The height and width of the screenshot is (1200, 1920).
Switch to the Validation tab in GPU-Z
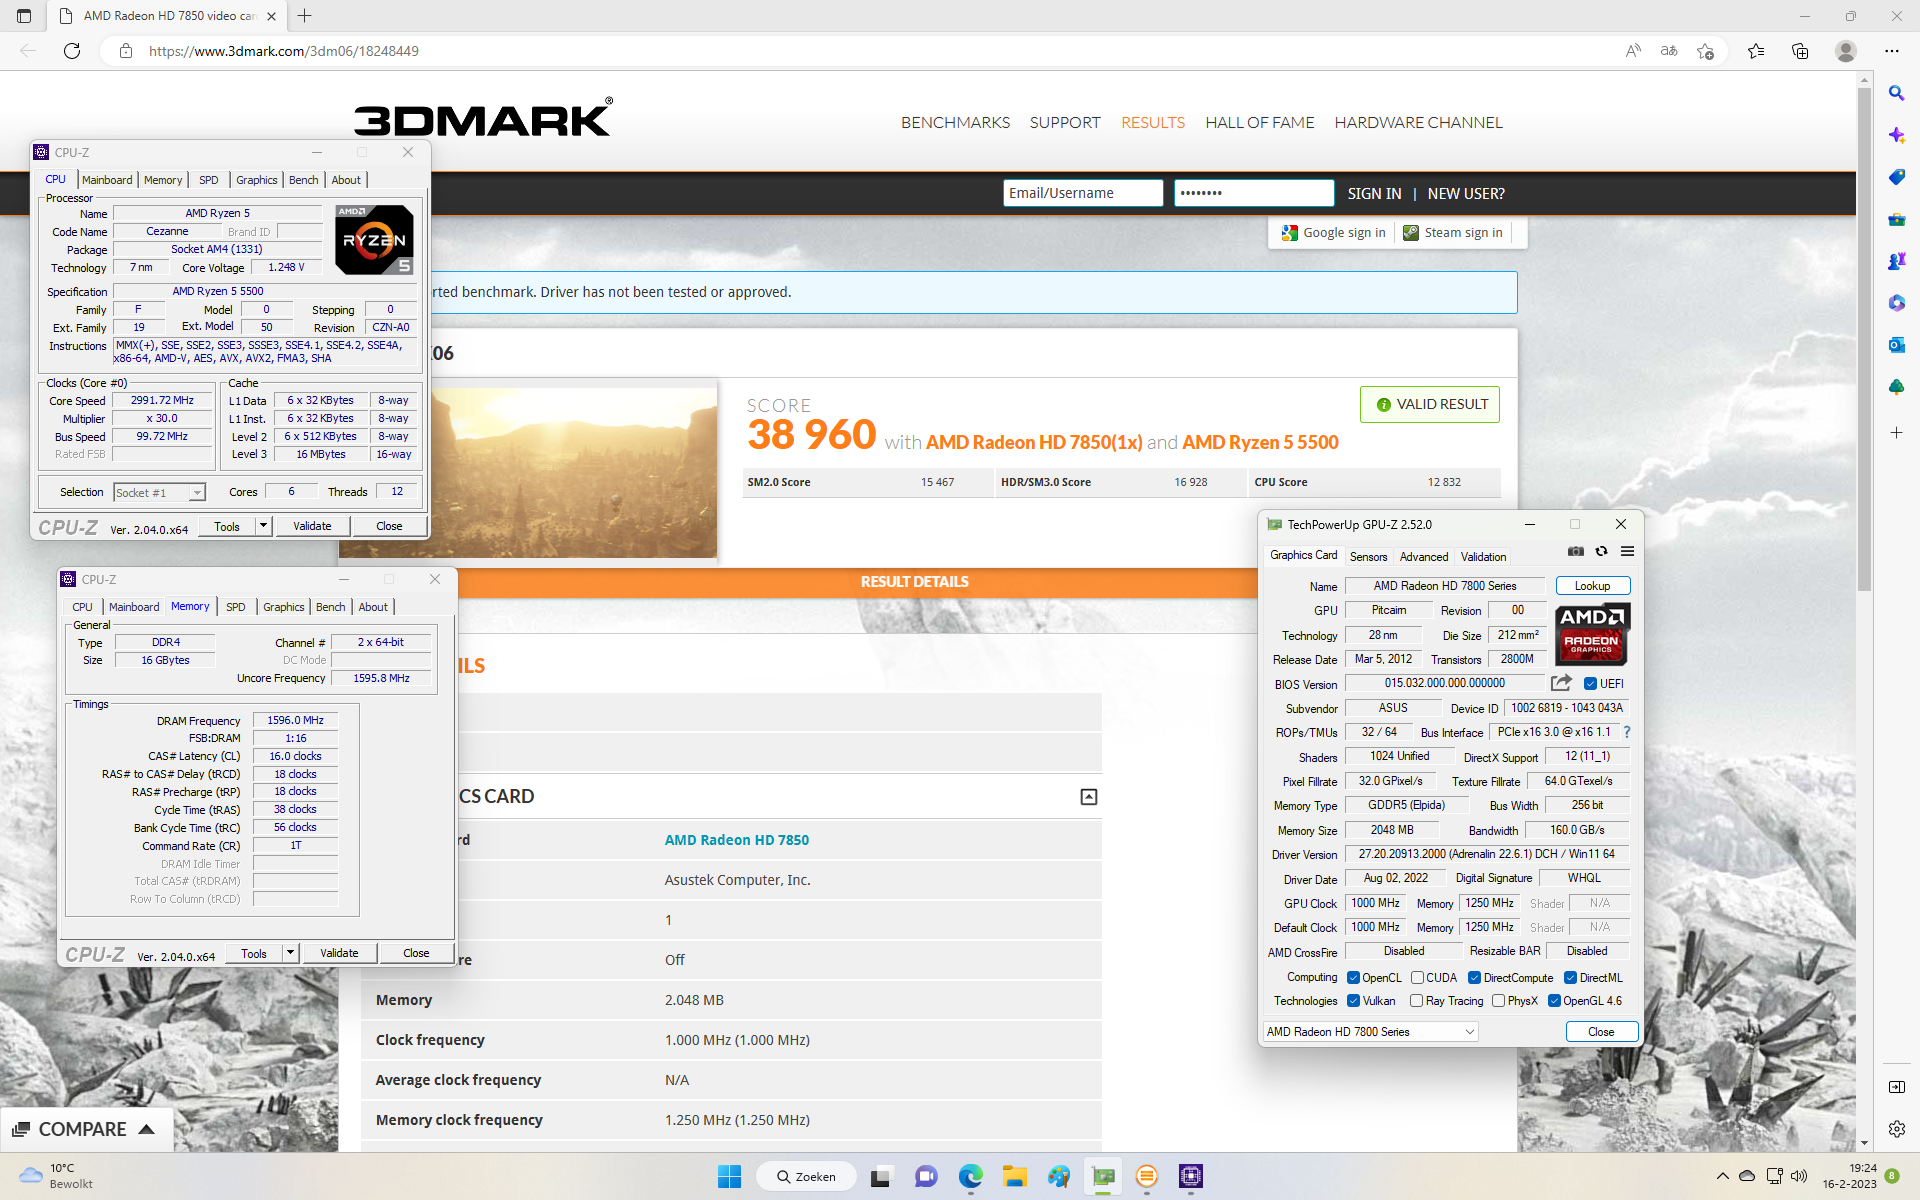click(1483, 557)
